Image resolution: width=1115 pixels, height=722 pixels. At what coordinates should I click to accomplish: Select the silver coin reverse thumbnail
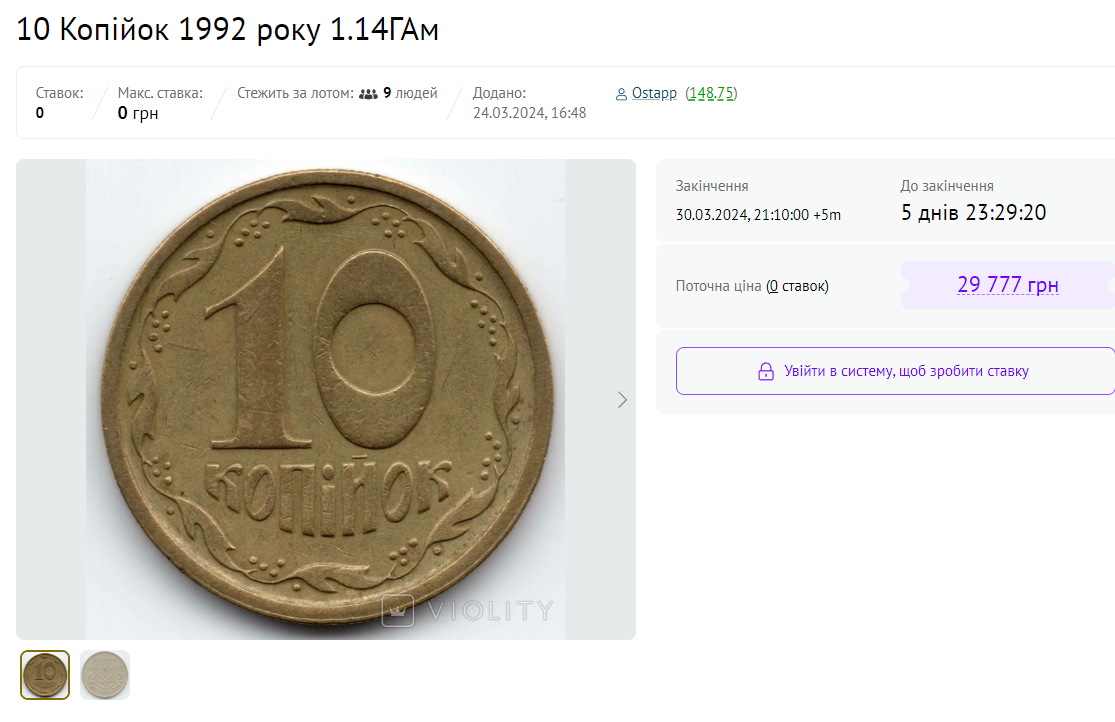coord(105,675)
